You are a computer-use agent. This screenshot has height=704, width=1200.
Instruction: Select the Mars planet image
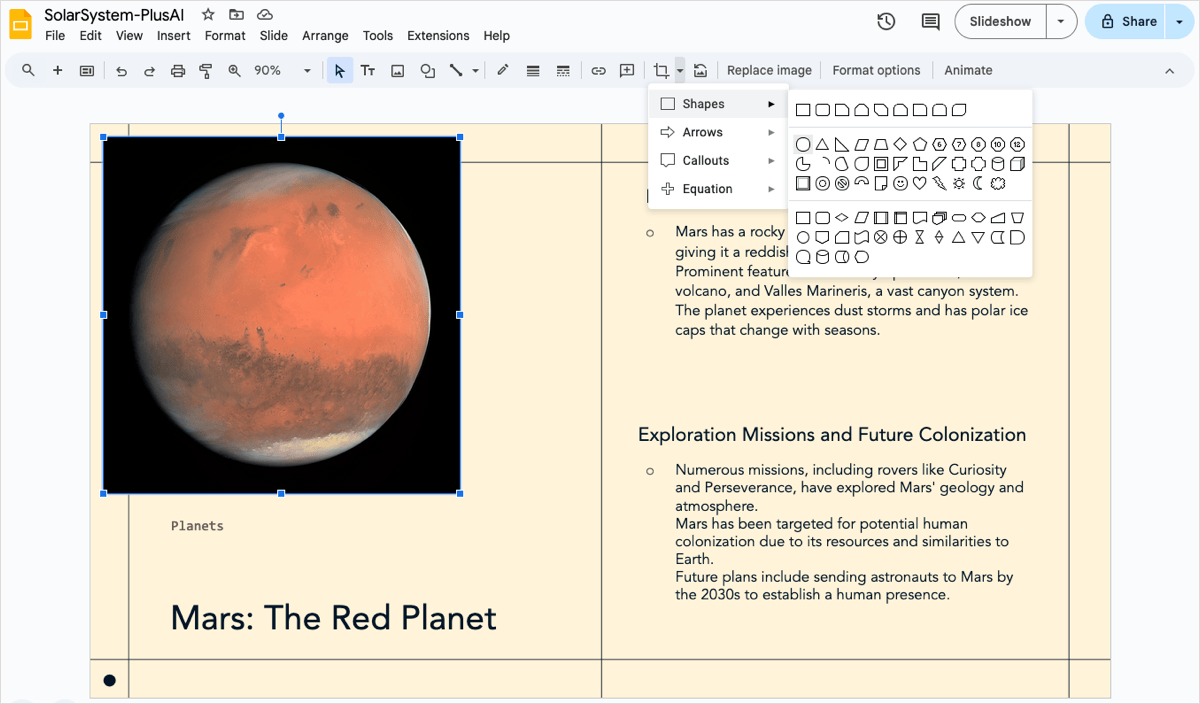click(281, 315)
